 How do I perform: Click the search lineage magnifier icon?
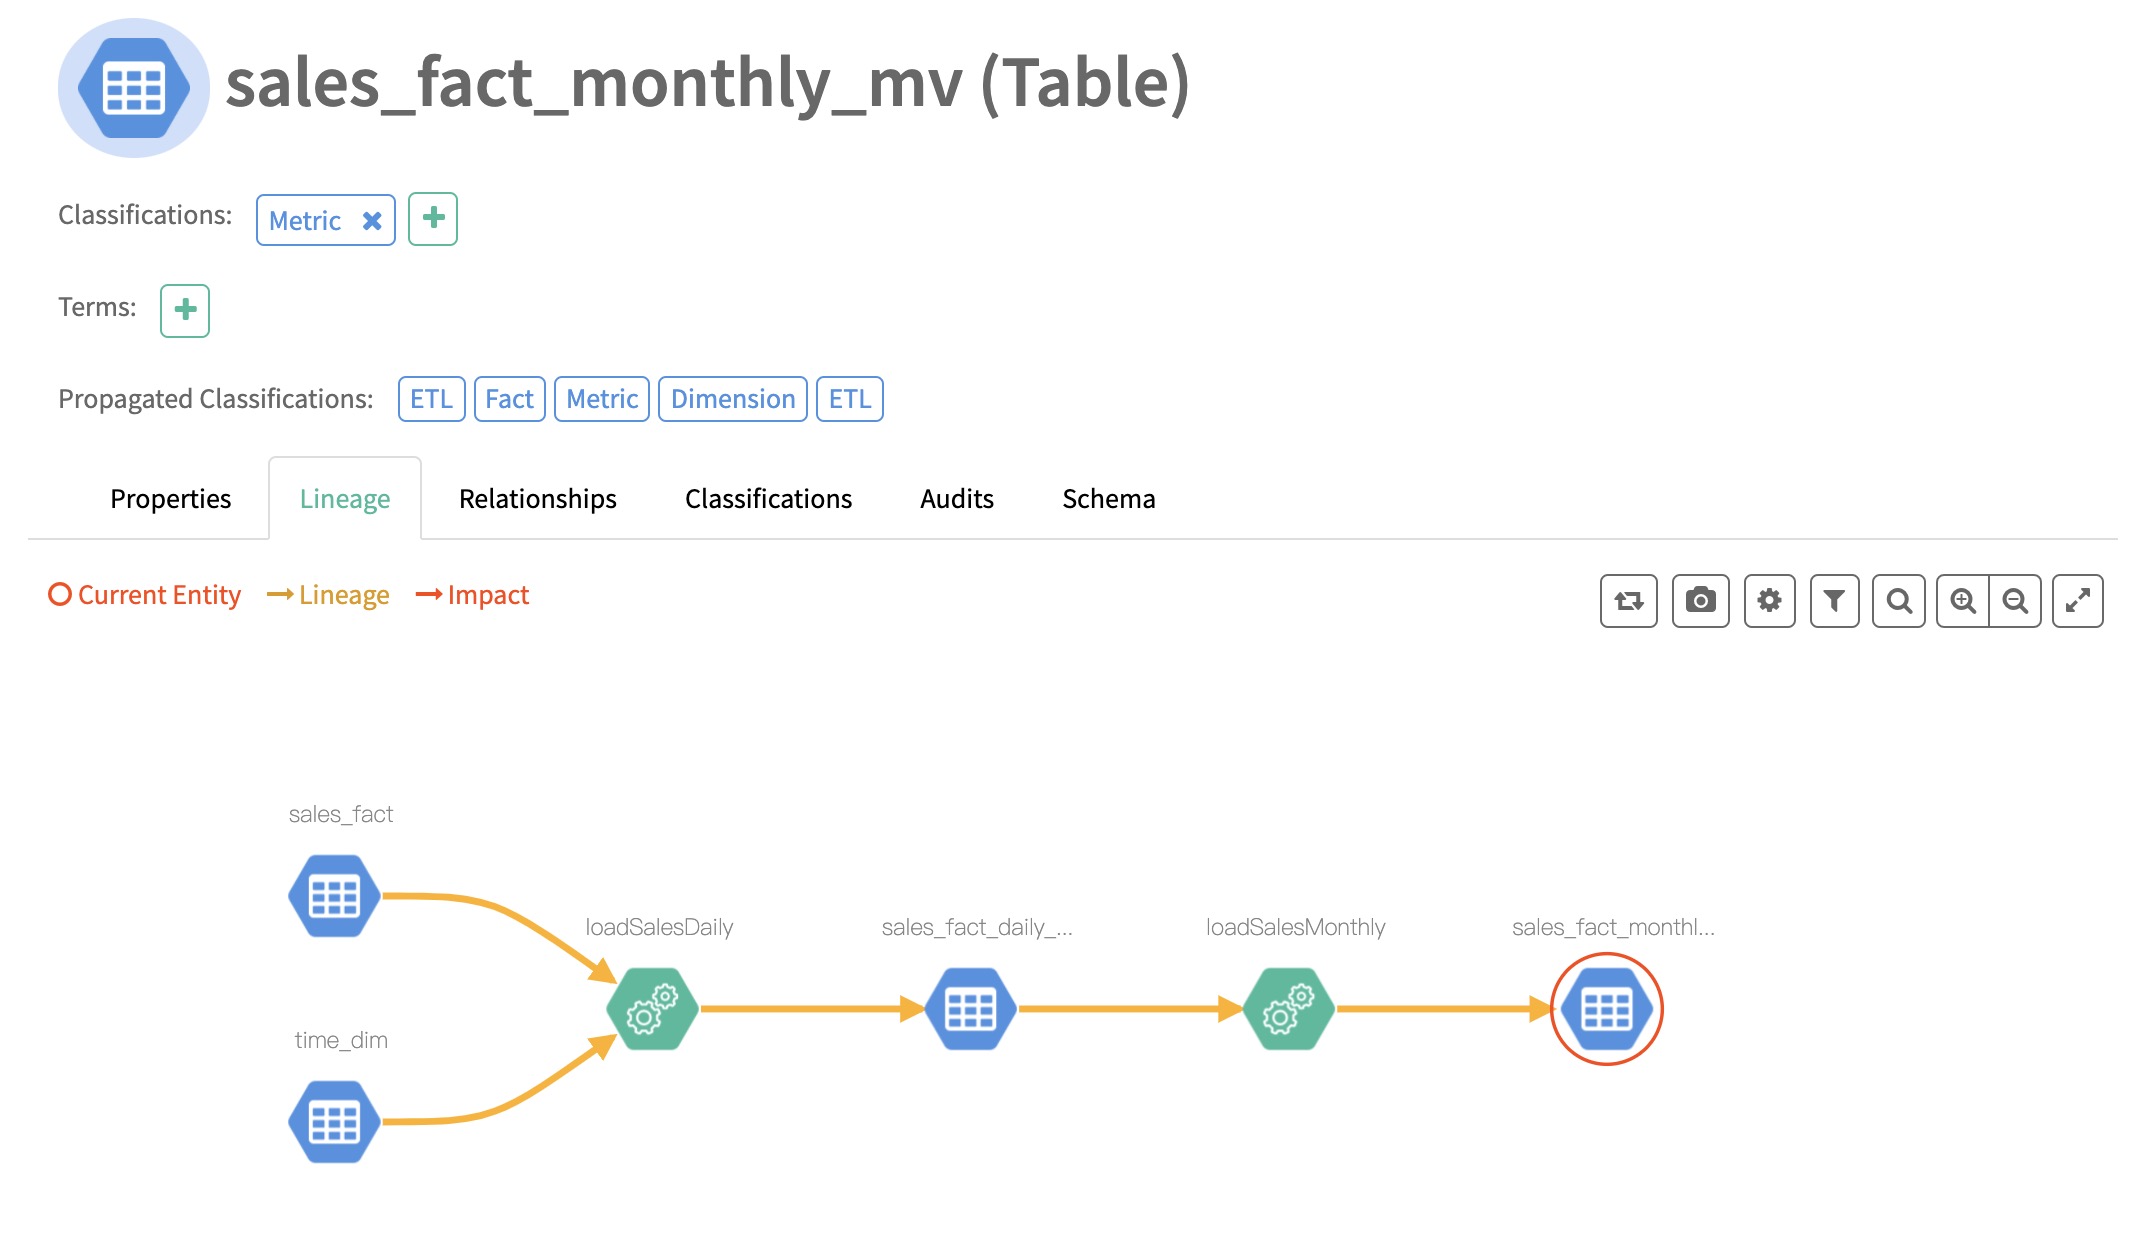(x=1898, y=601)
